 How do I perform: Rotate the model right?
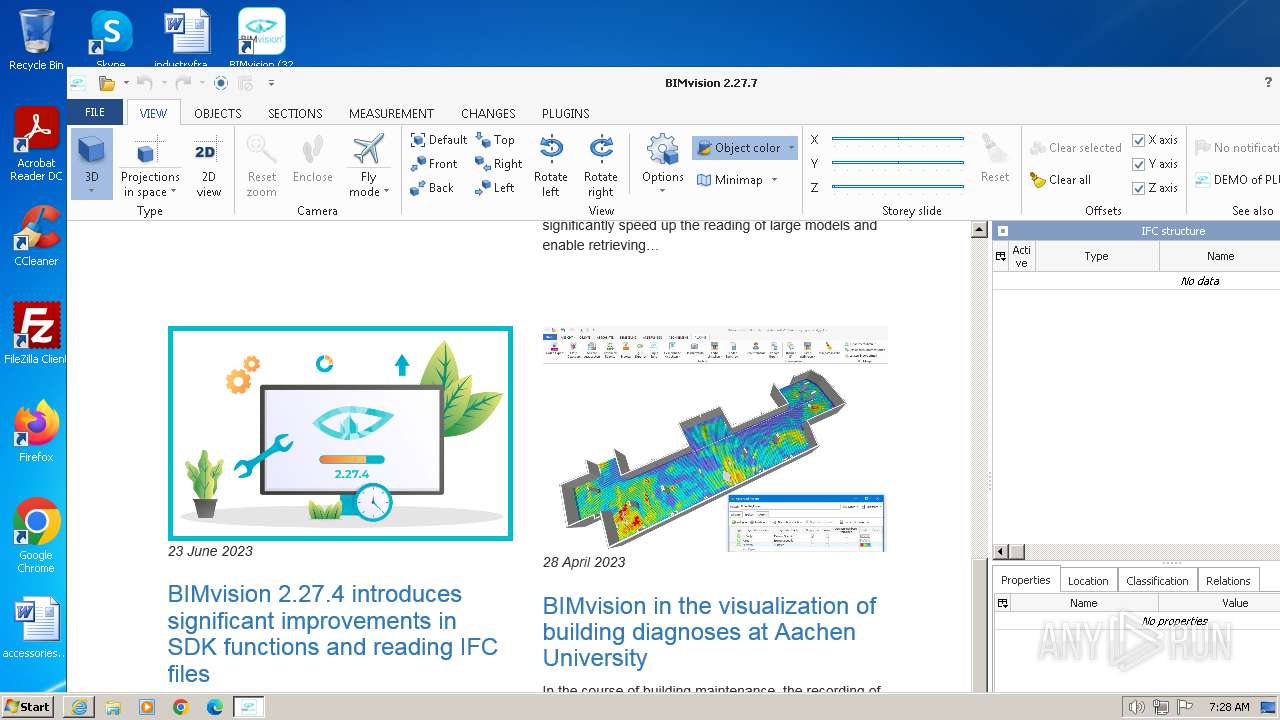click(x=601, y=165)
